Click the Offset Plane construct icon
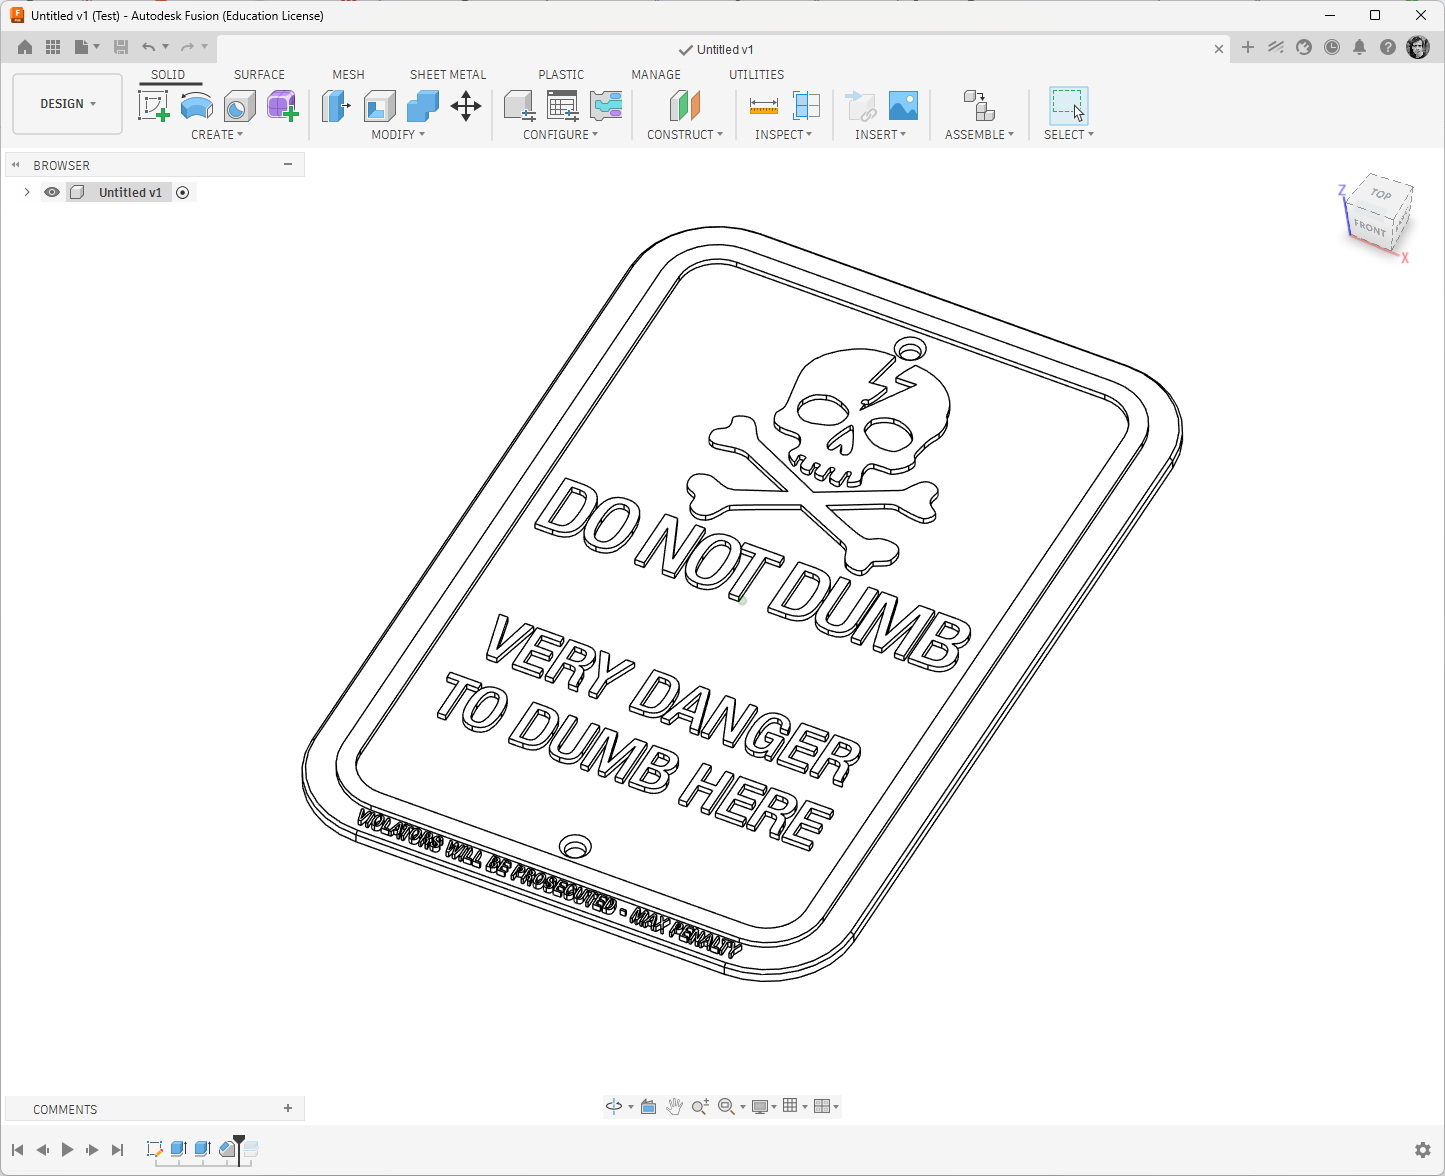The height and width of the screenshot is (1176, 1445). [x=685, y=106]
